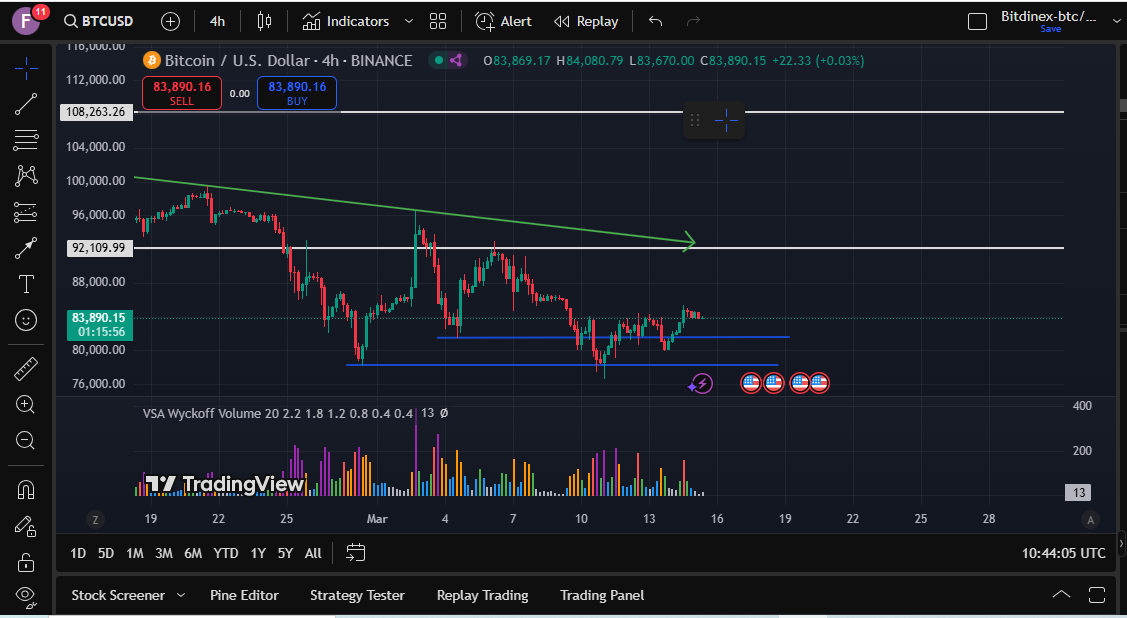This screenshot has height=618, width=1127.
Task: Open the Strategy Tester tab
Action: point(357,595)
